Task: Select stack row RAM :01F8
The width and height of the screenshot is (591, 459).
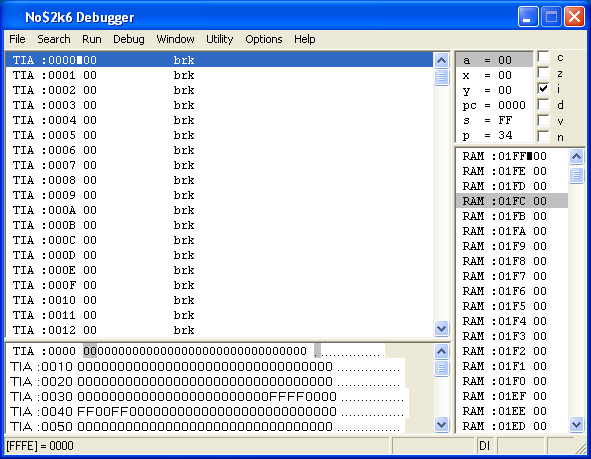Action: point(512,261)
